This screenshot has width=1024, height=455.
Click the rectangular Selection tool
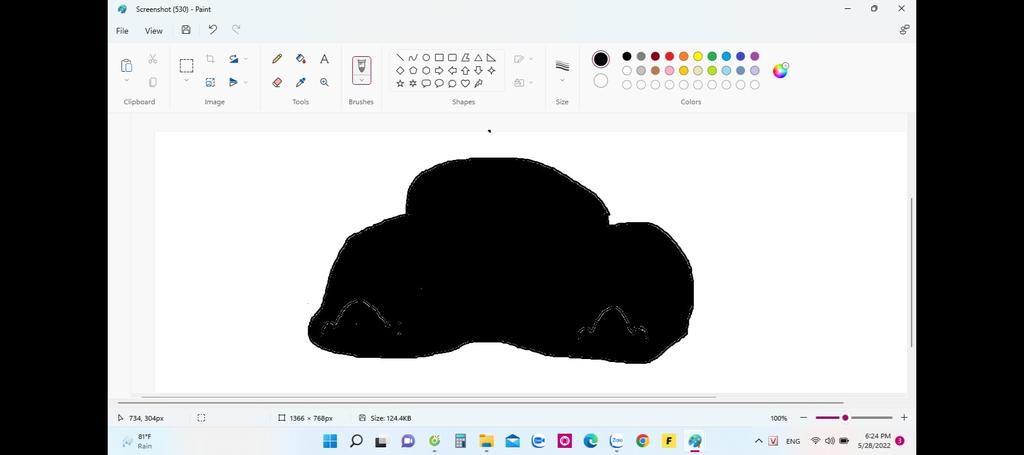pos(186,65)
